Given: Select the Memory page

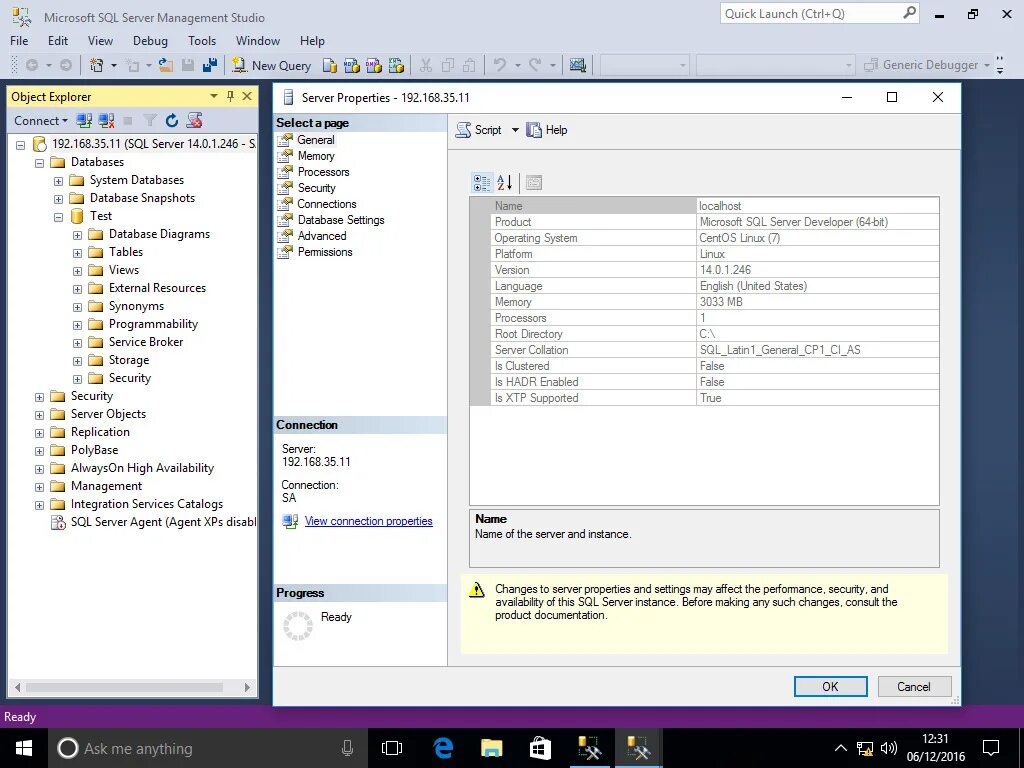Looking at the screenshot, I should point(316,156).
